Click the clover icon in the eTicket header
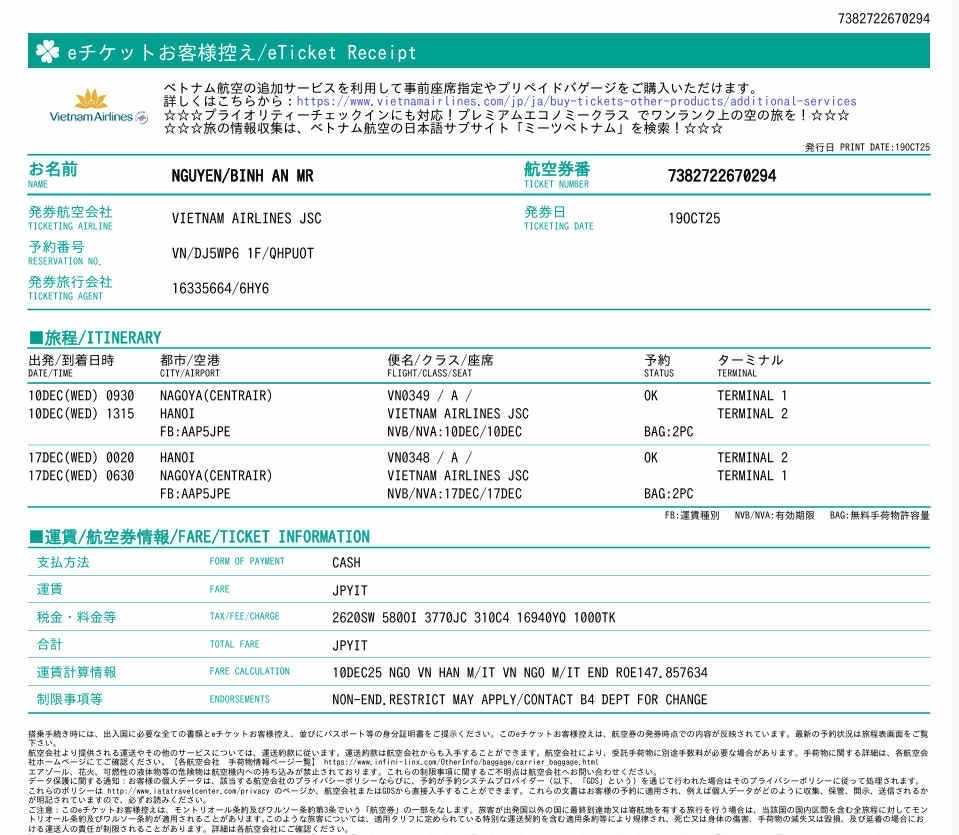The width and height of the screenshot is (959, 835). click(x=47, y=52)
